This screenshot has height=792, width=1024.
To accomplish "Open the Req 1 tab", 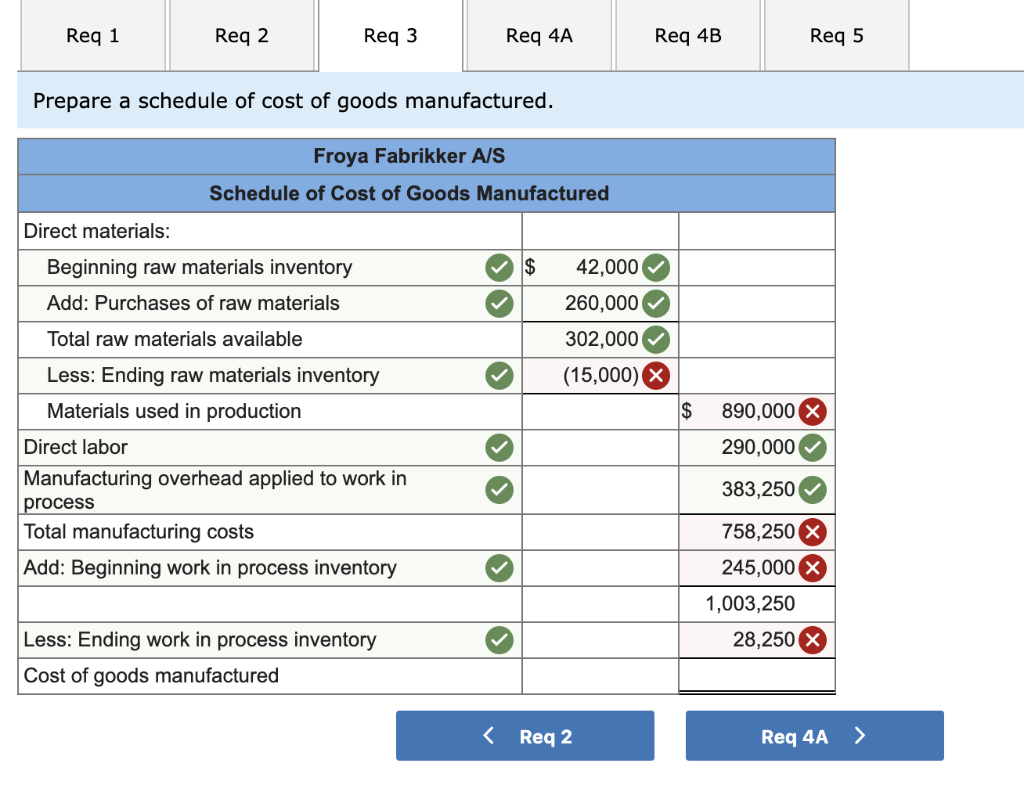I will 93,35.
